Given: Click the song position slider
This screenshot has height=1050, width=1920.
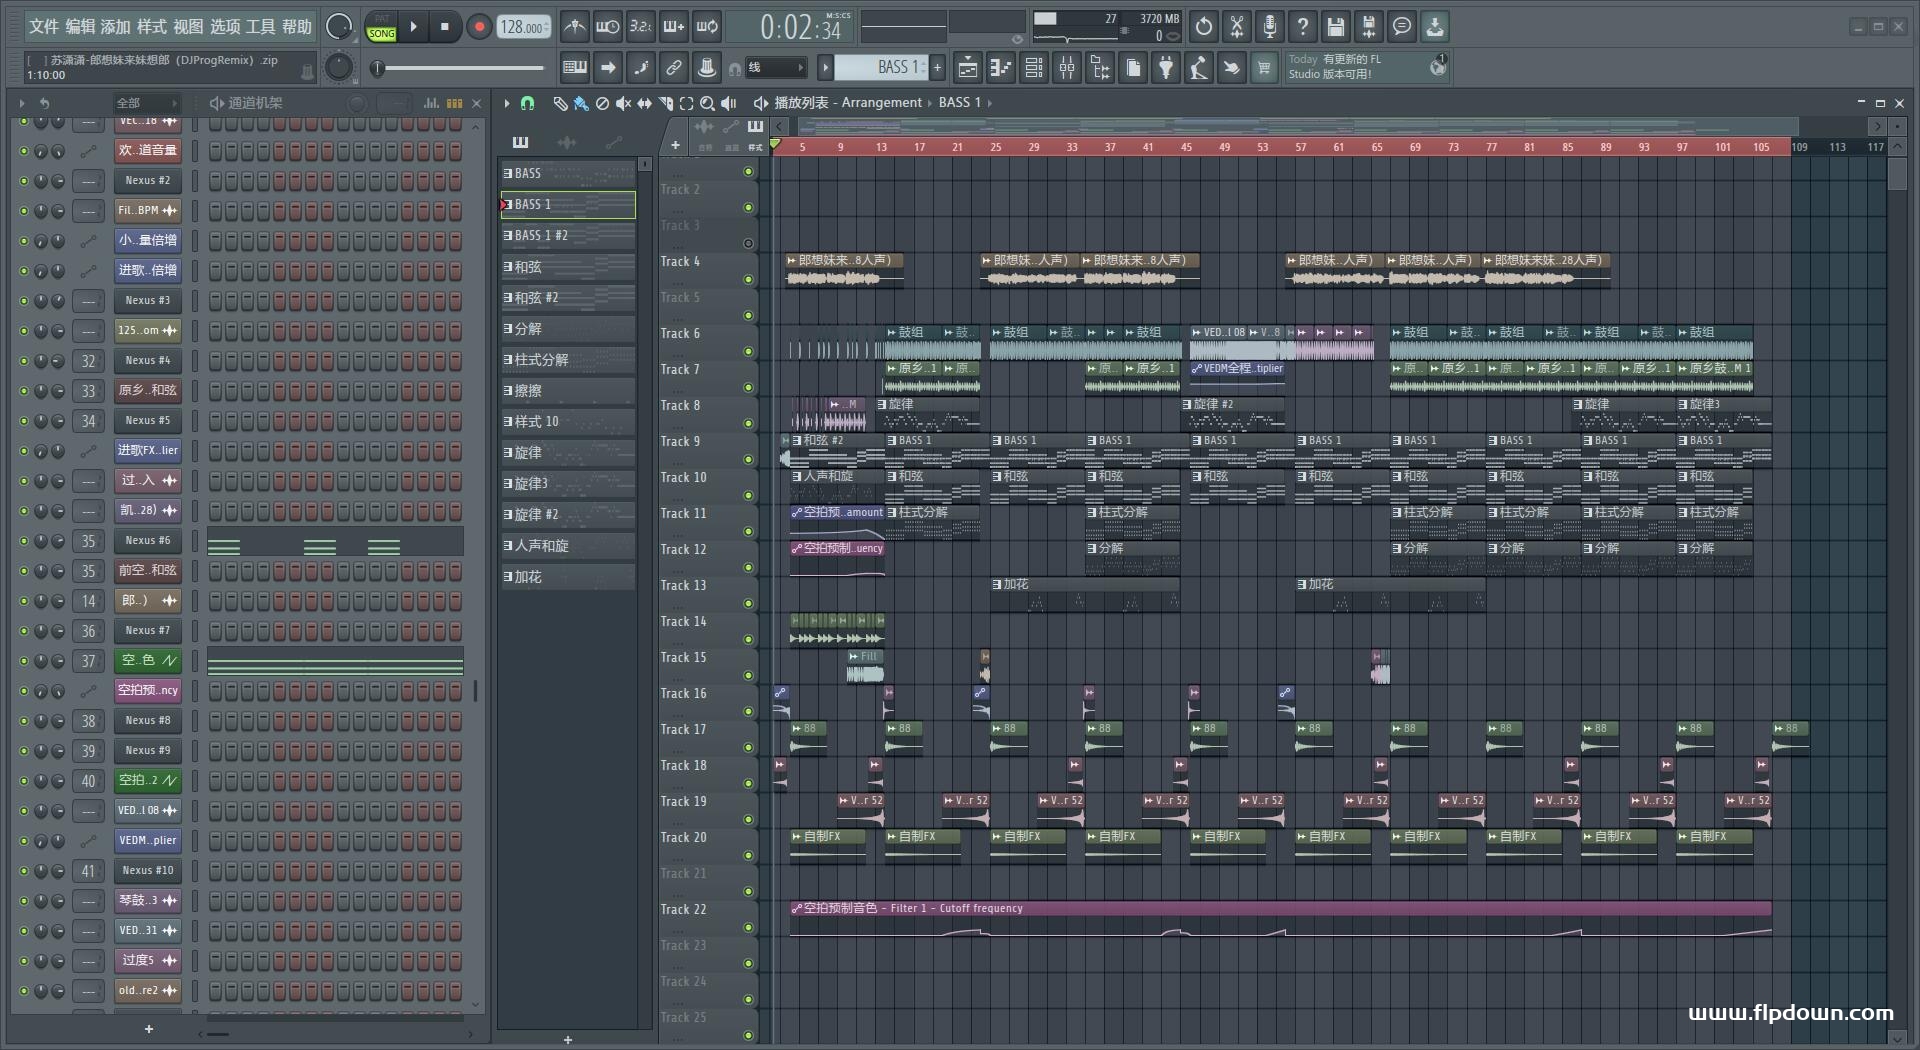Looking at the screenshot, I should (x=460, y=68).
